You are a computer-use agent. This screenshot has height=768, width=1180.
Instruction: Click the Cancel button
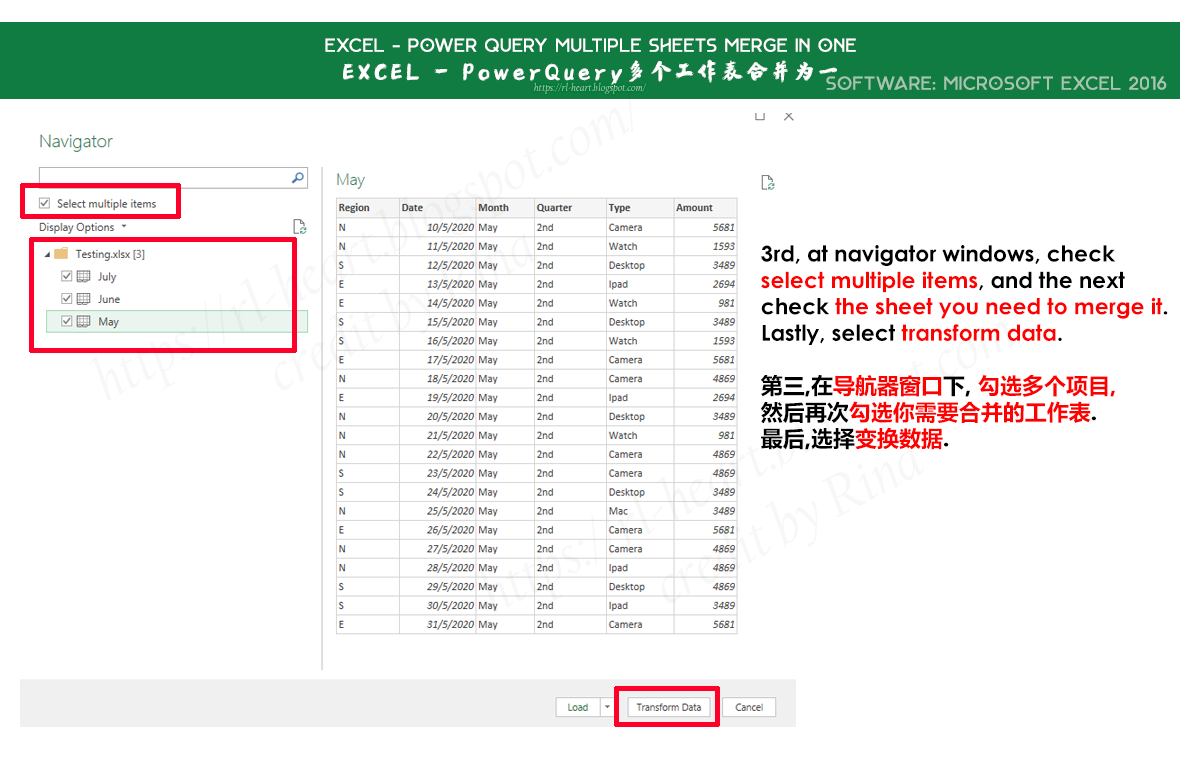point(749,707)
